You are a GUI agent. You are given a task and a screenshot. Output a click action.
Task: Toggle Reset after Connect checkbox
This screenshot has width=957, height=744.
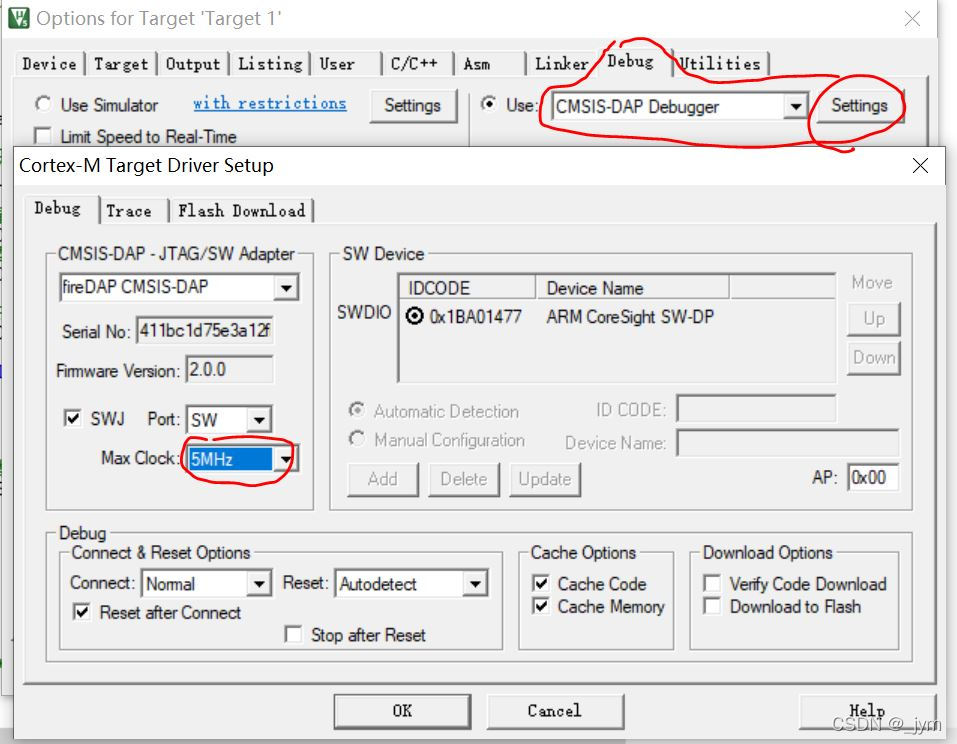click(x=82, y=612)
